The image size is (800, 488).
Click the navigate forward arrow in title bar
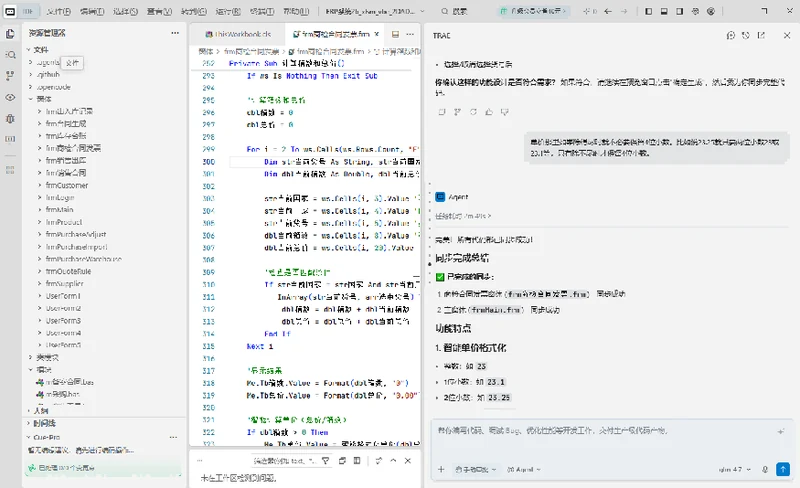623,11
